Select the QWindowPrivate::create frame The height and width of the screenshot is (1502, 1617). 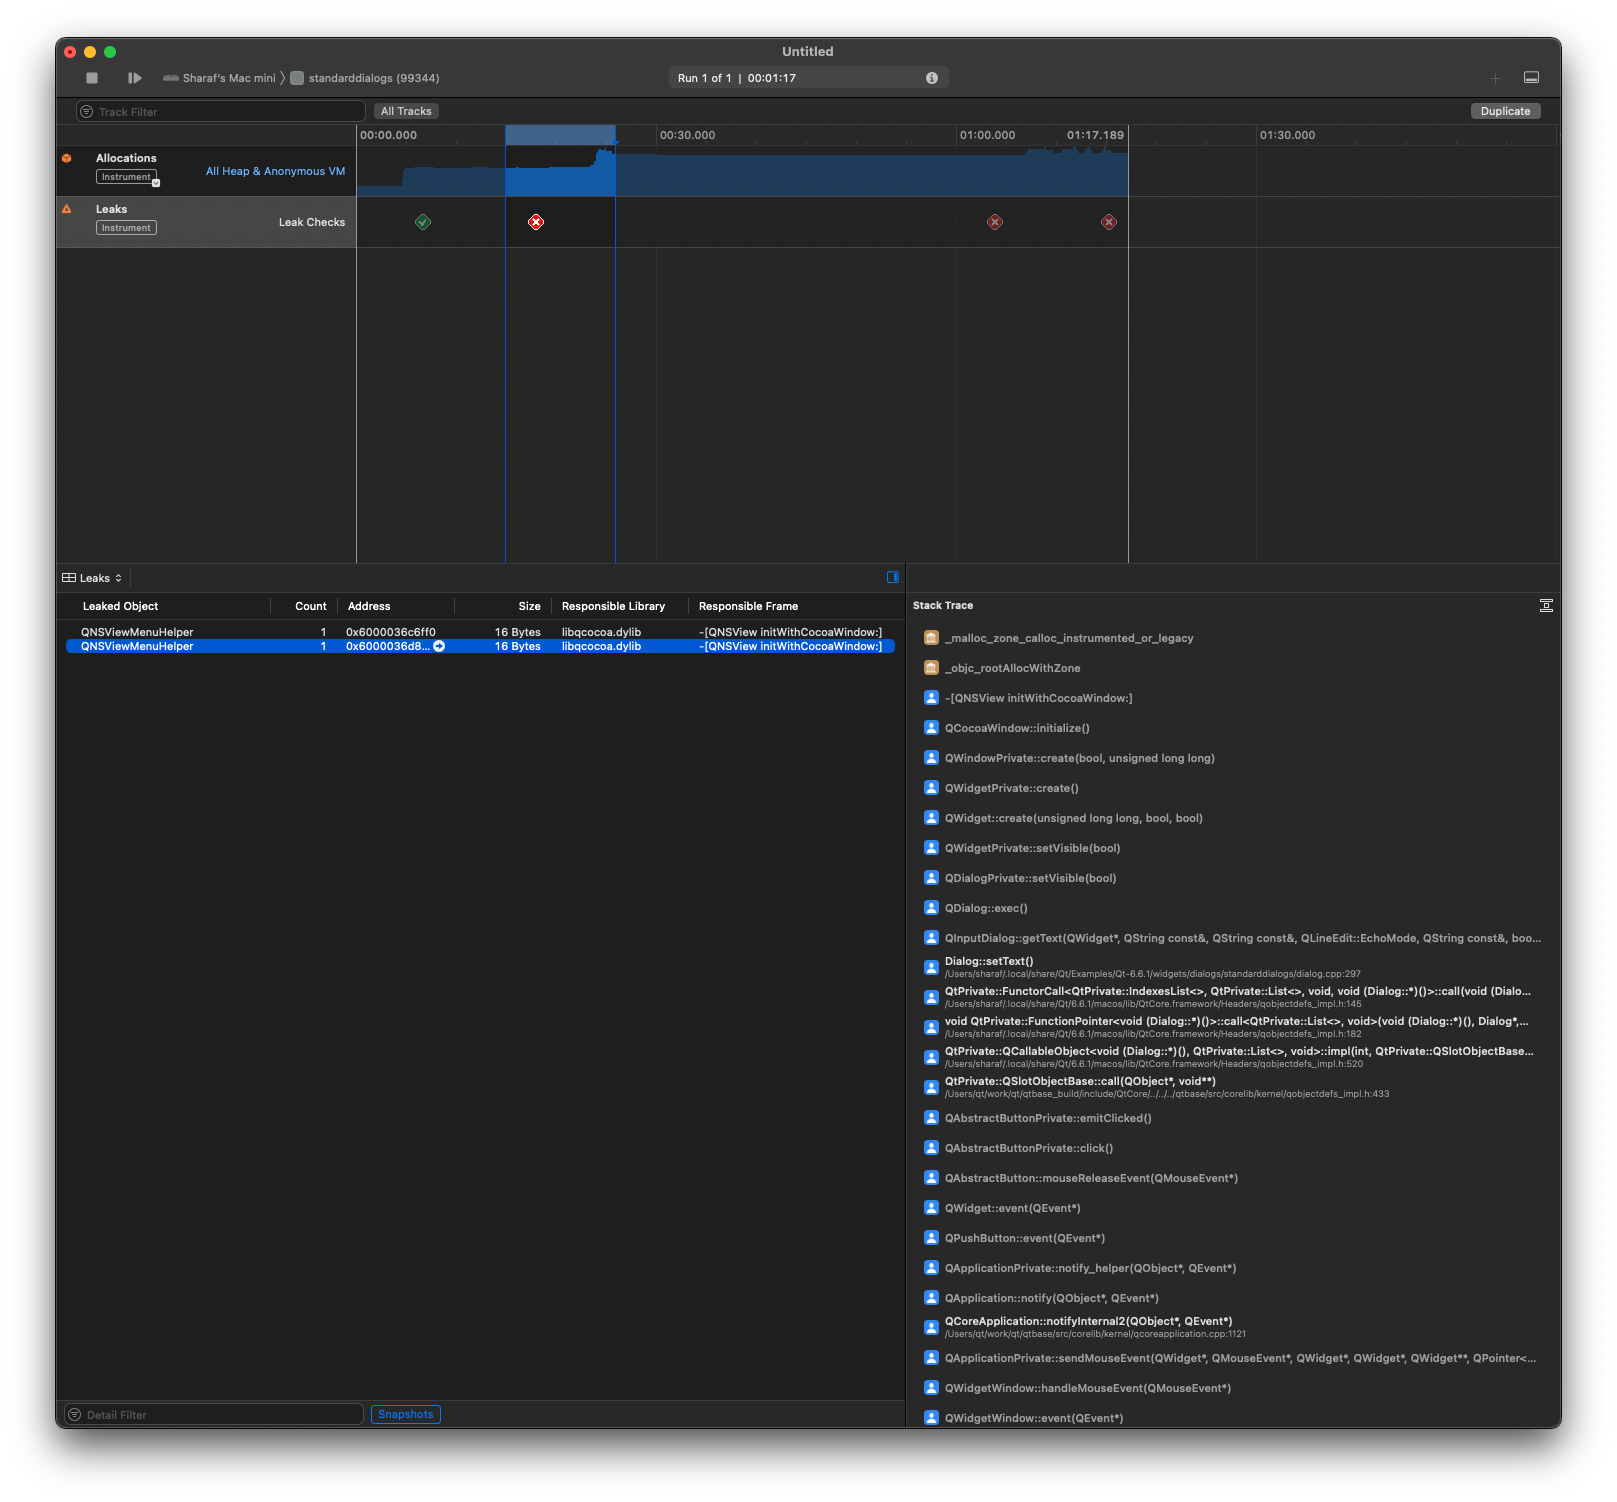pyautogui.click(x=1080, y=758)
